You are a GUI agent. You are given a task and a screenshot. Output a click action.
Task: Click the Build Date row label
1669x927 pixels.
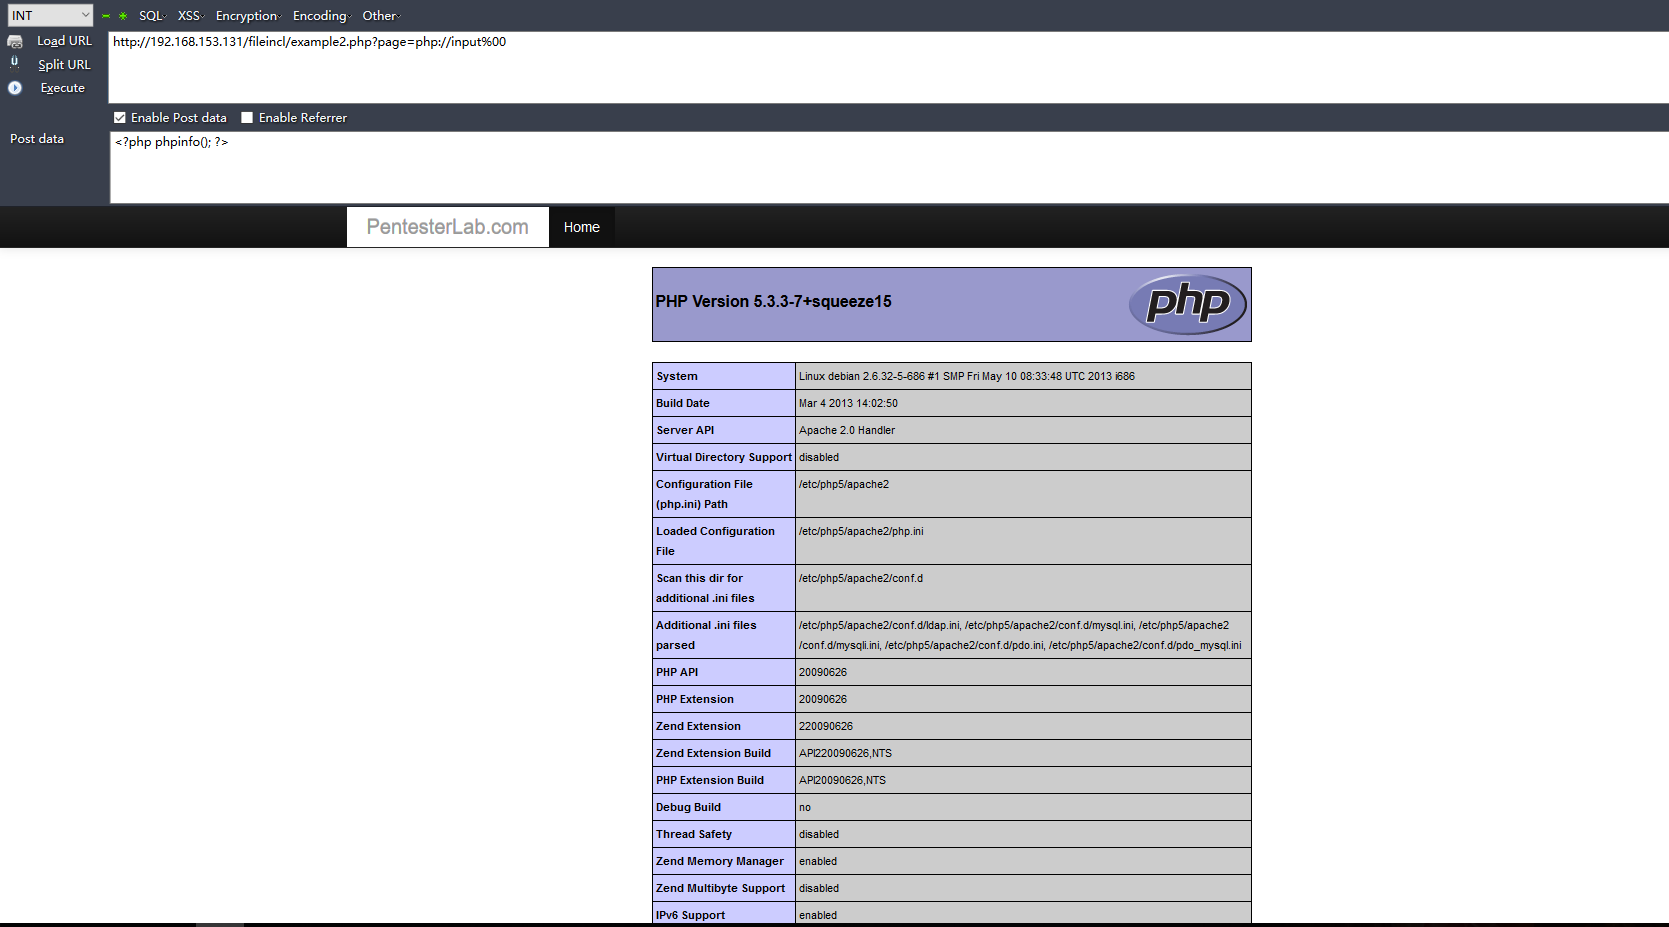pos(683,403)
